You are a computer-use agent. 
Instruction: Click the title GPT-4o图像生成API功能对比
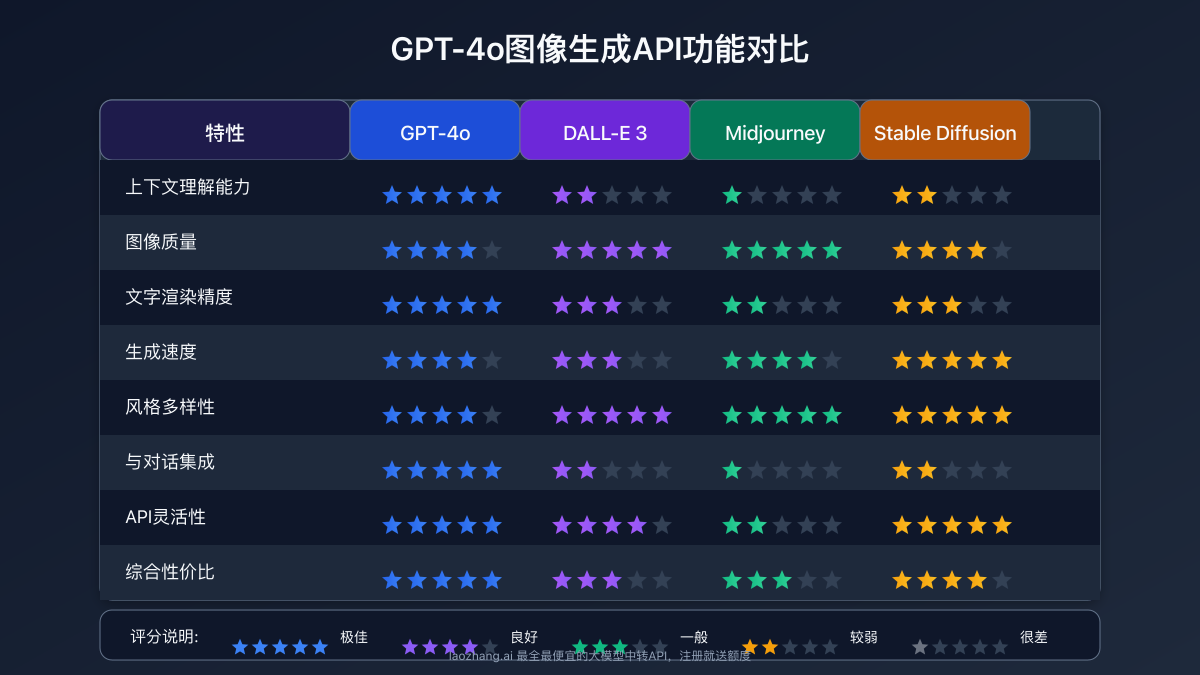600,50
